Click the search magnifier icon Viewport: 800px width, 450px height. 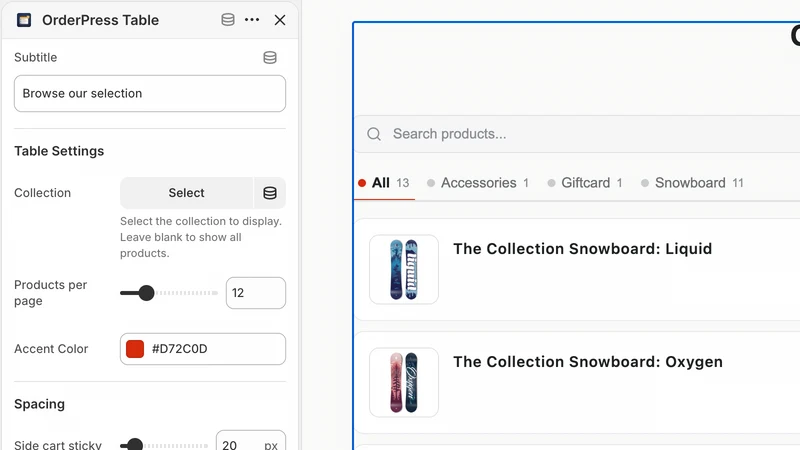[x=374, y=134]
